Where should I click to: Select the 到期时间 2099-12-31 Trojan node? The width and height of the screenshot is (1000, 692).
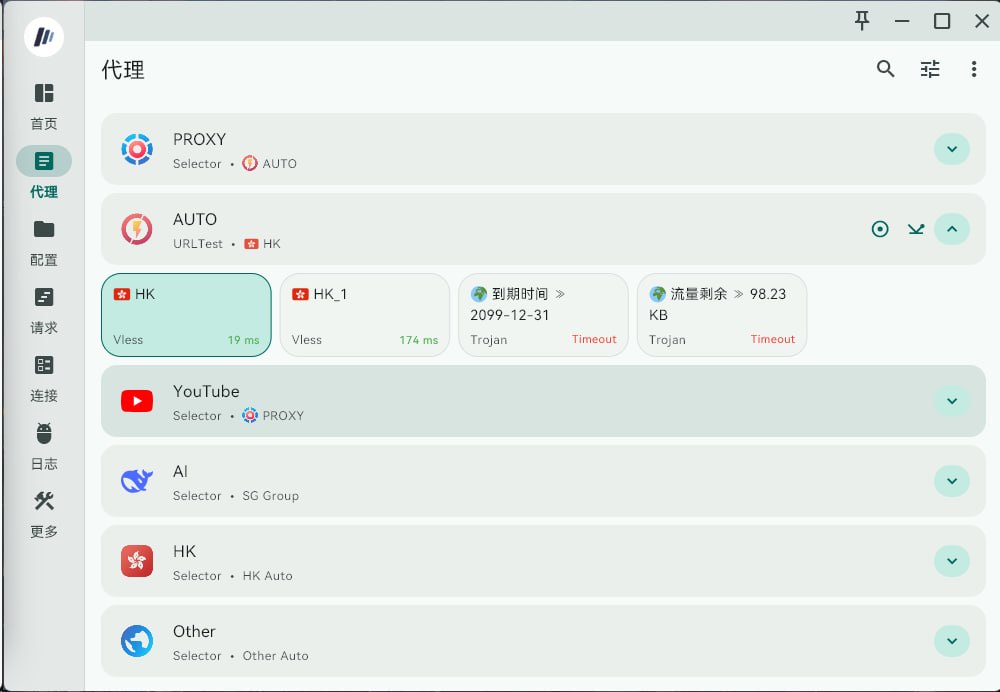pyautogui.click(x=543, y=315)
